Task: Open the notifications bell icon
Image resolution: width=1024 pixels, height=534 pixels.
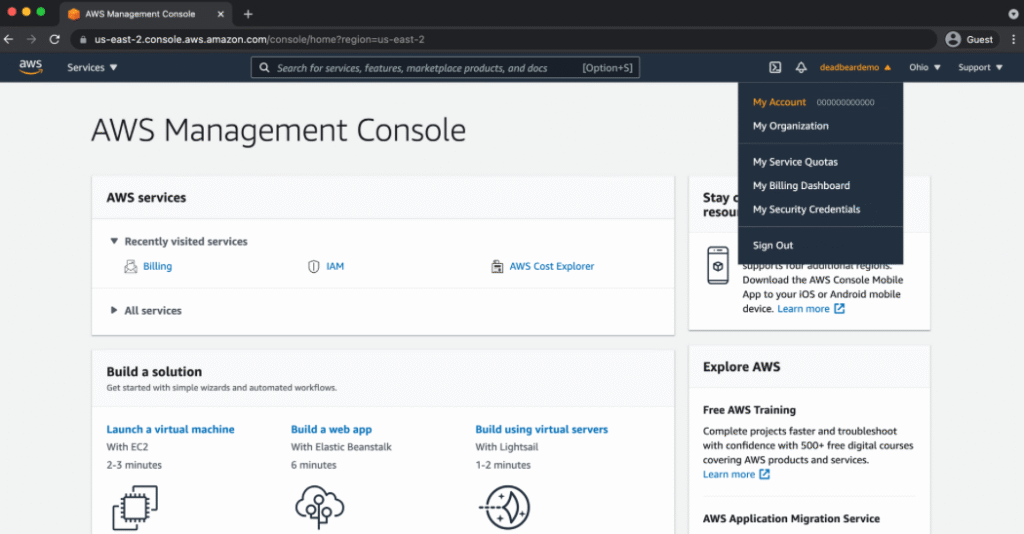Action: (x=801, y=67)
